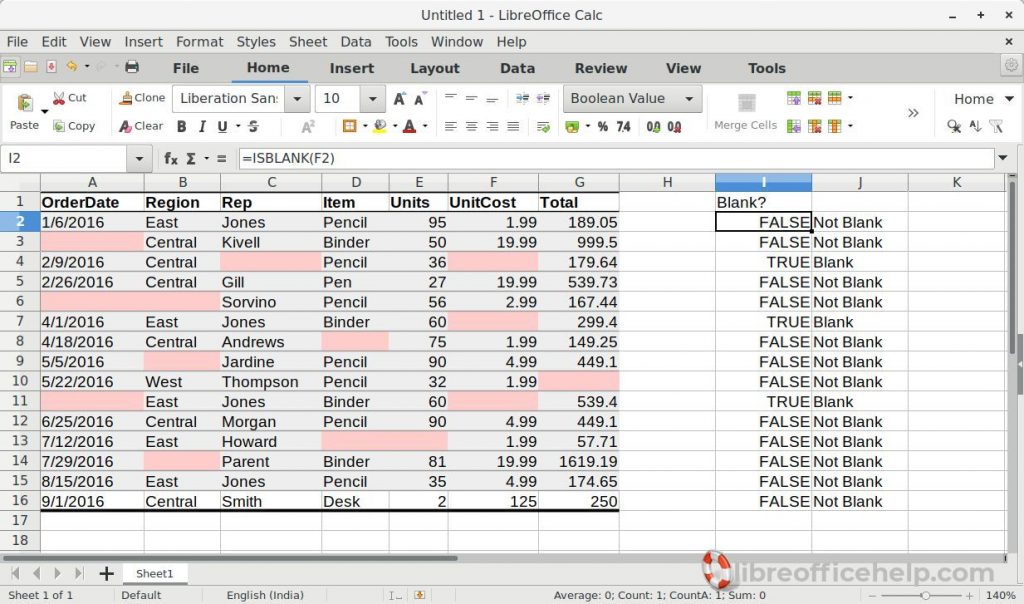Click the Strikethrough formatting icon
The height and width of the screenshot is (604, 1024).
click(253, 126)
